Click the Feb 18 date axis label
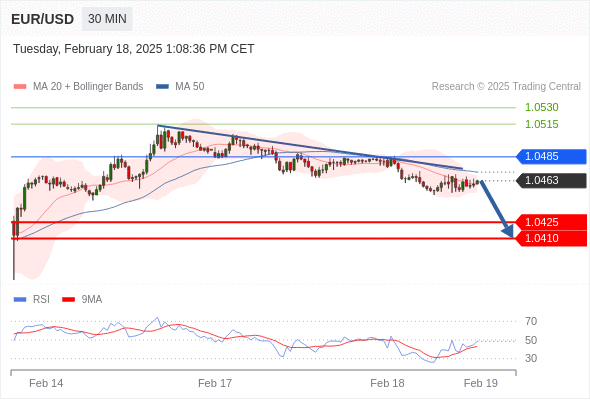The height and width of the screenshot is (400, 590). pos(387,383)
